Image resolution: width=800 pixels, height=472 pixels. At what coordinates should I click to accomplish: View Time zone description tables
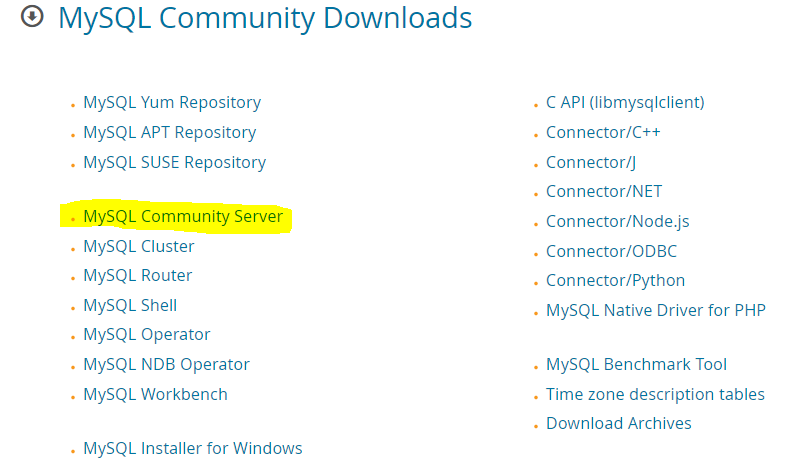[655, 394]
